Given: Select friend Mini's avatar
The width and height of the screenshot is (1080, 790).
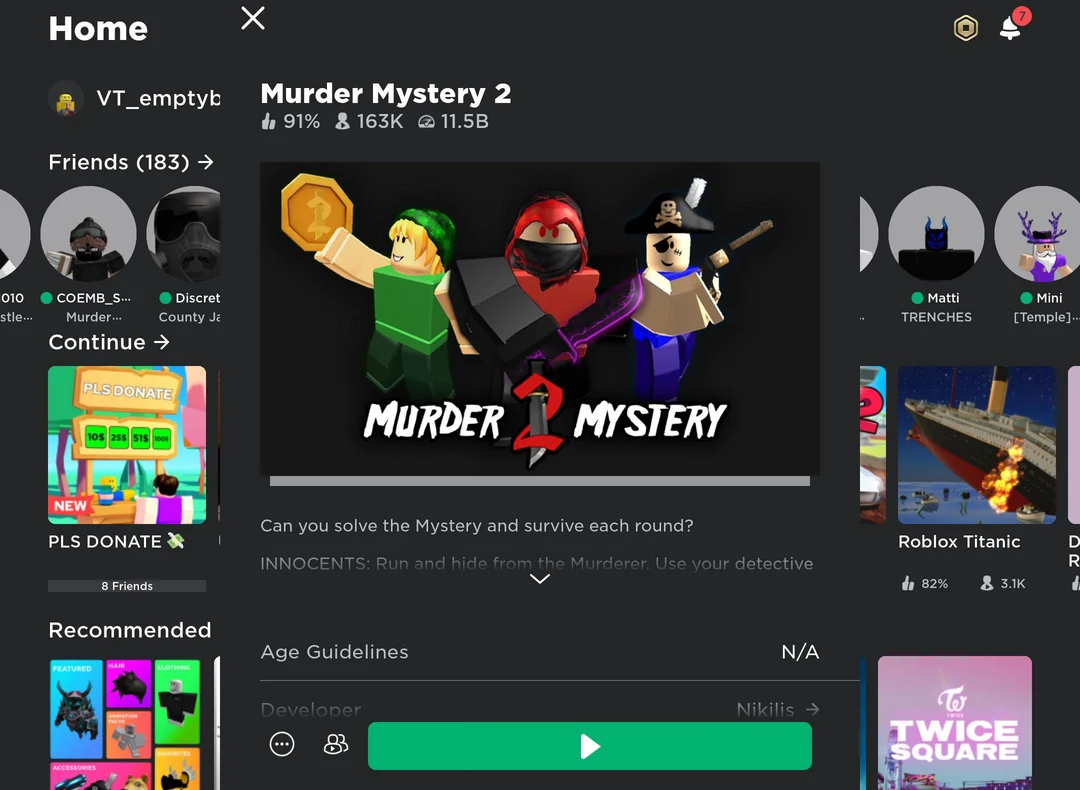Looking at the screenshot, I should [x=1041, y=234].
